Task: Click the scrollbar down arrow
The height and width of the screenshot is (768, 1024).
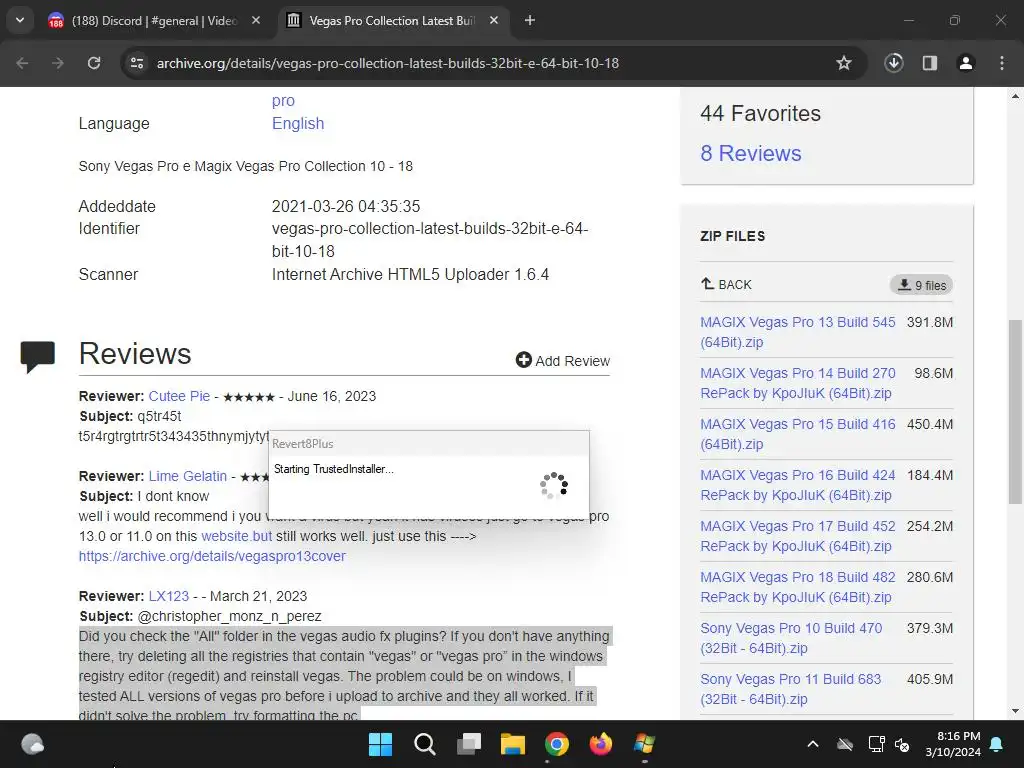Action: click(1015, 711)
